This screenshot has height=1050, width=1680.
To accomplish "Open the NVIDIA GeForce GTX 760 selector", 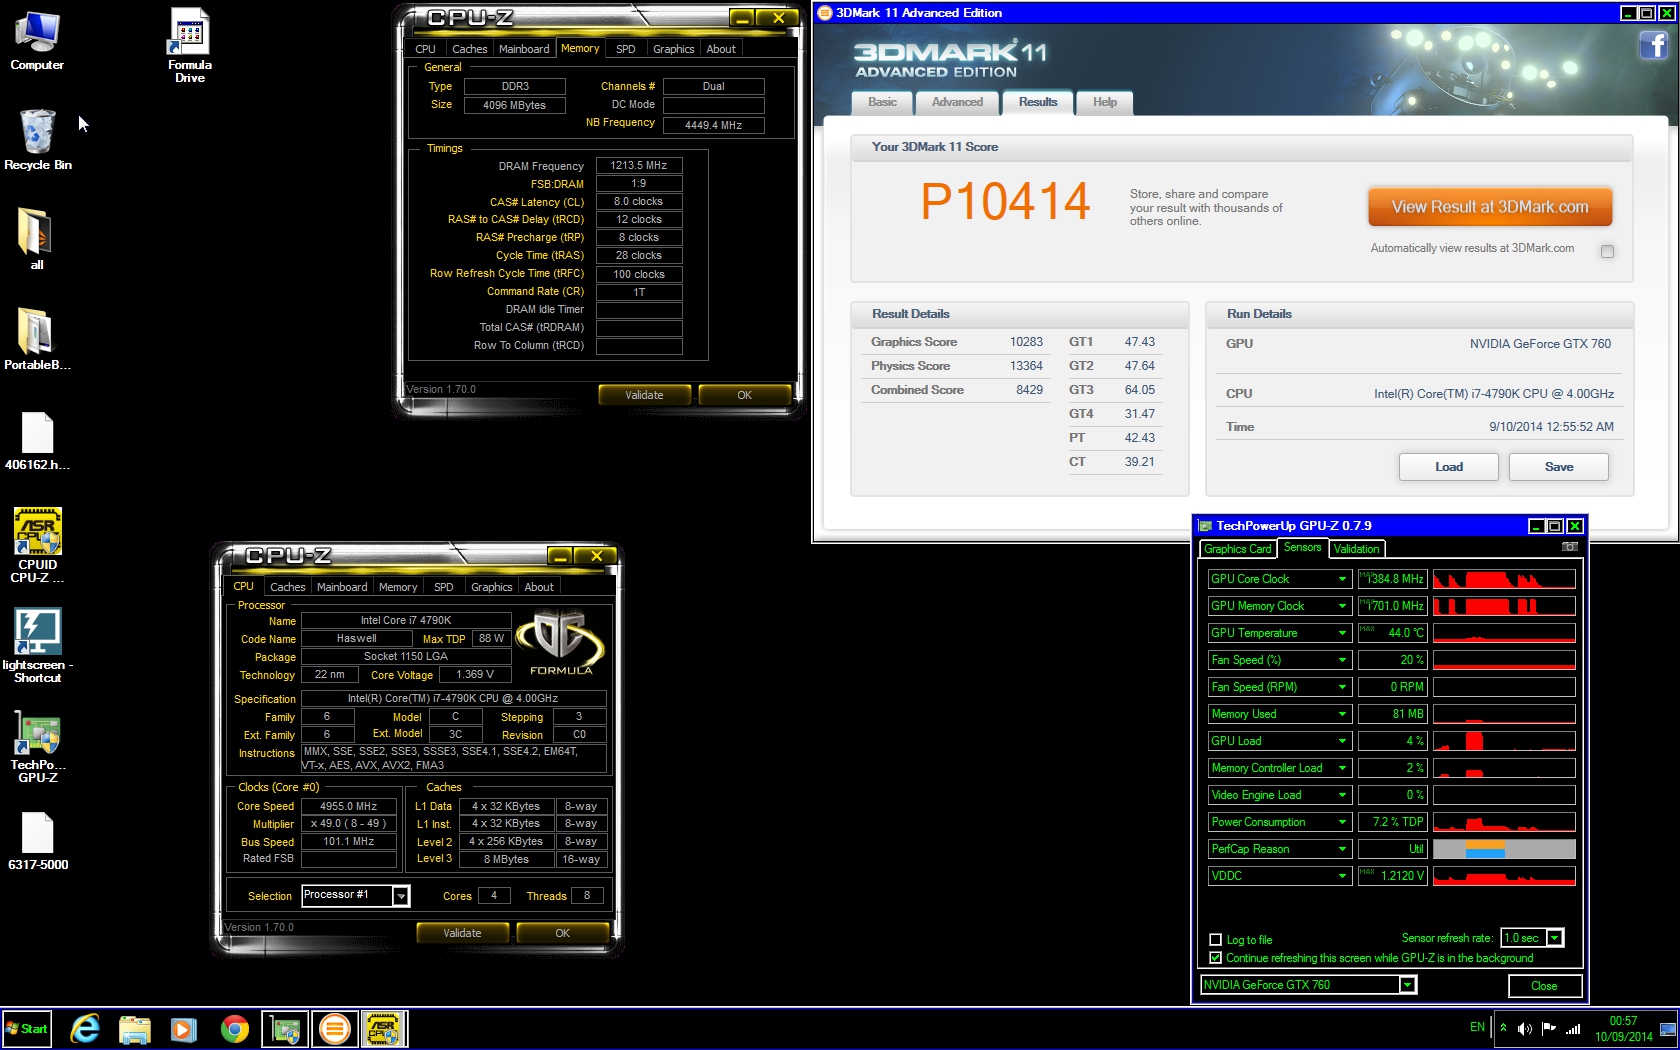I will coord(1407,985).
